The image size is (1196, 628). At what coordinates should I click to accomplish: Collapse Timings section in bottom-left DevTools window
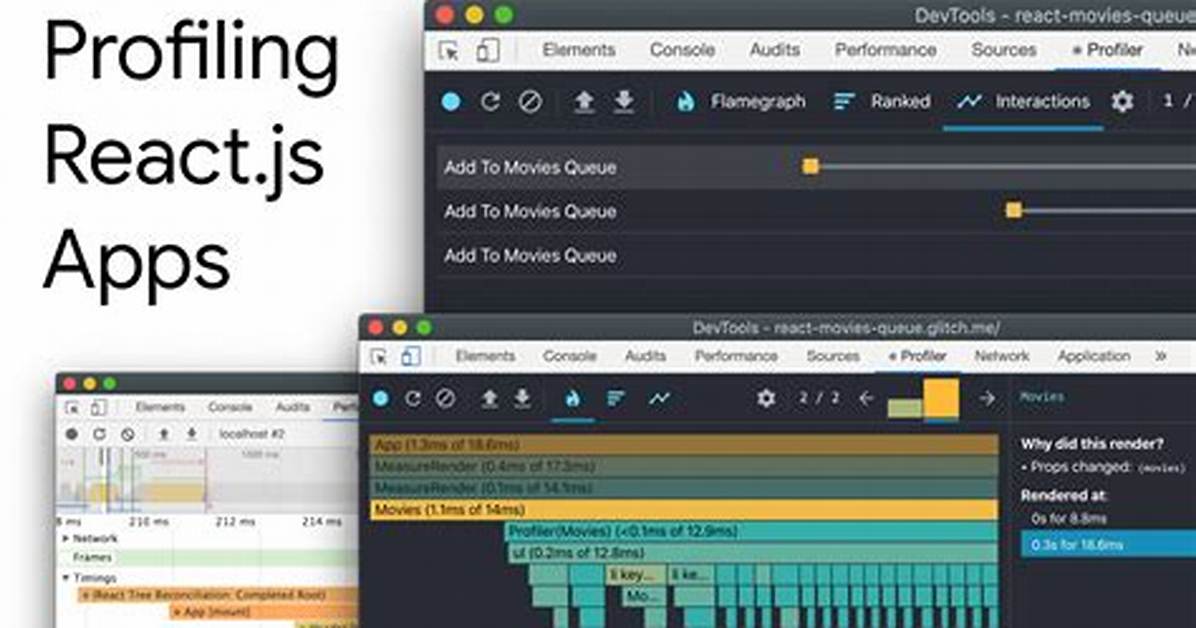(65, 578)
